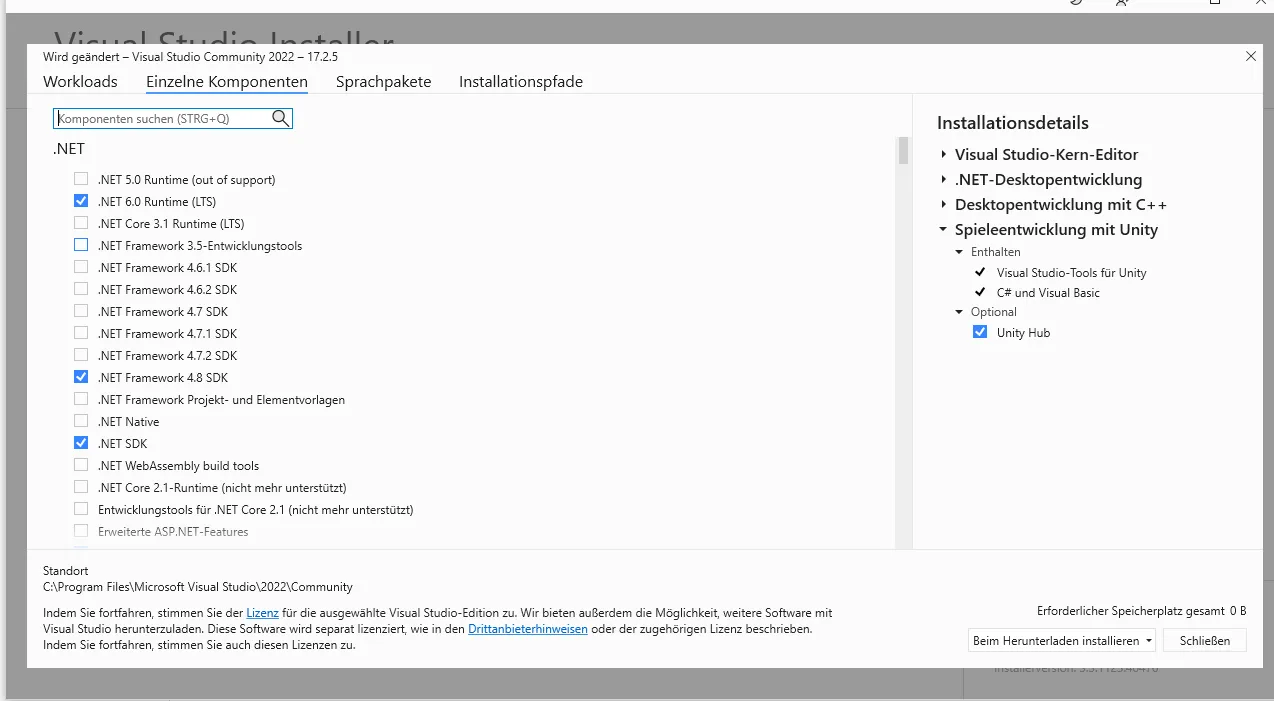
Task: Open the Sprachpakete tab
Action: point(384,82)
